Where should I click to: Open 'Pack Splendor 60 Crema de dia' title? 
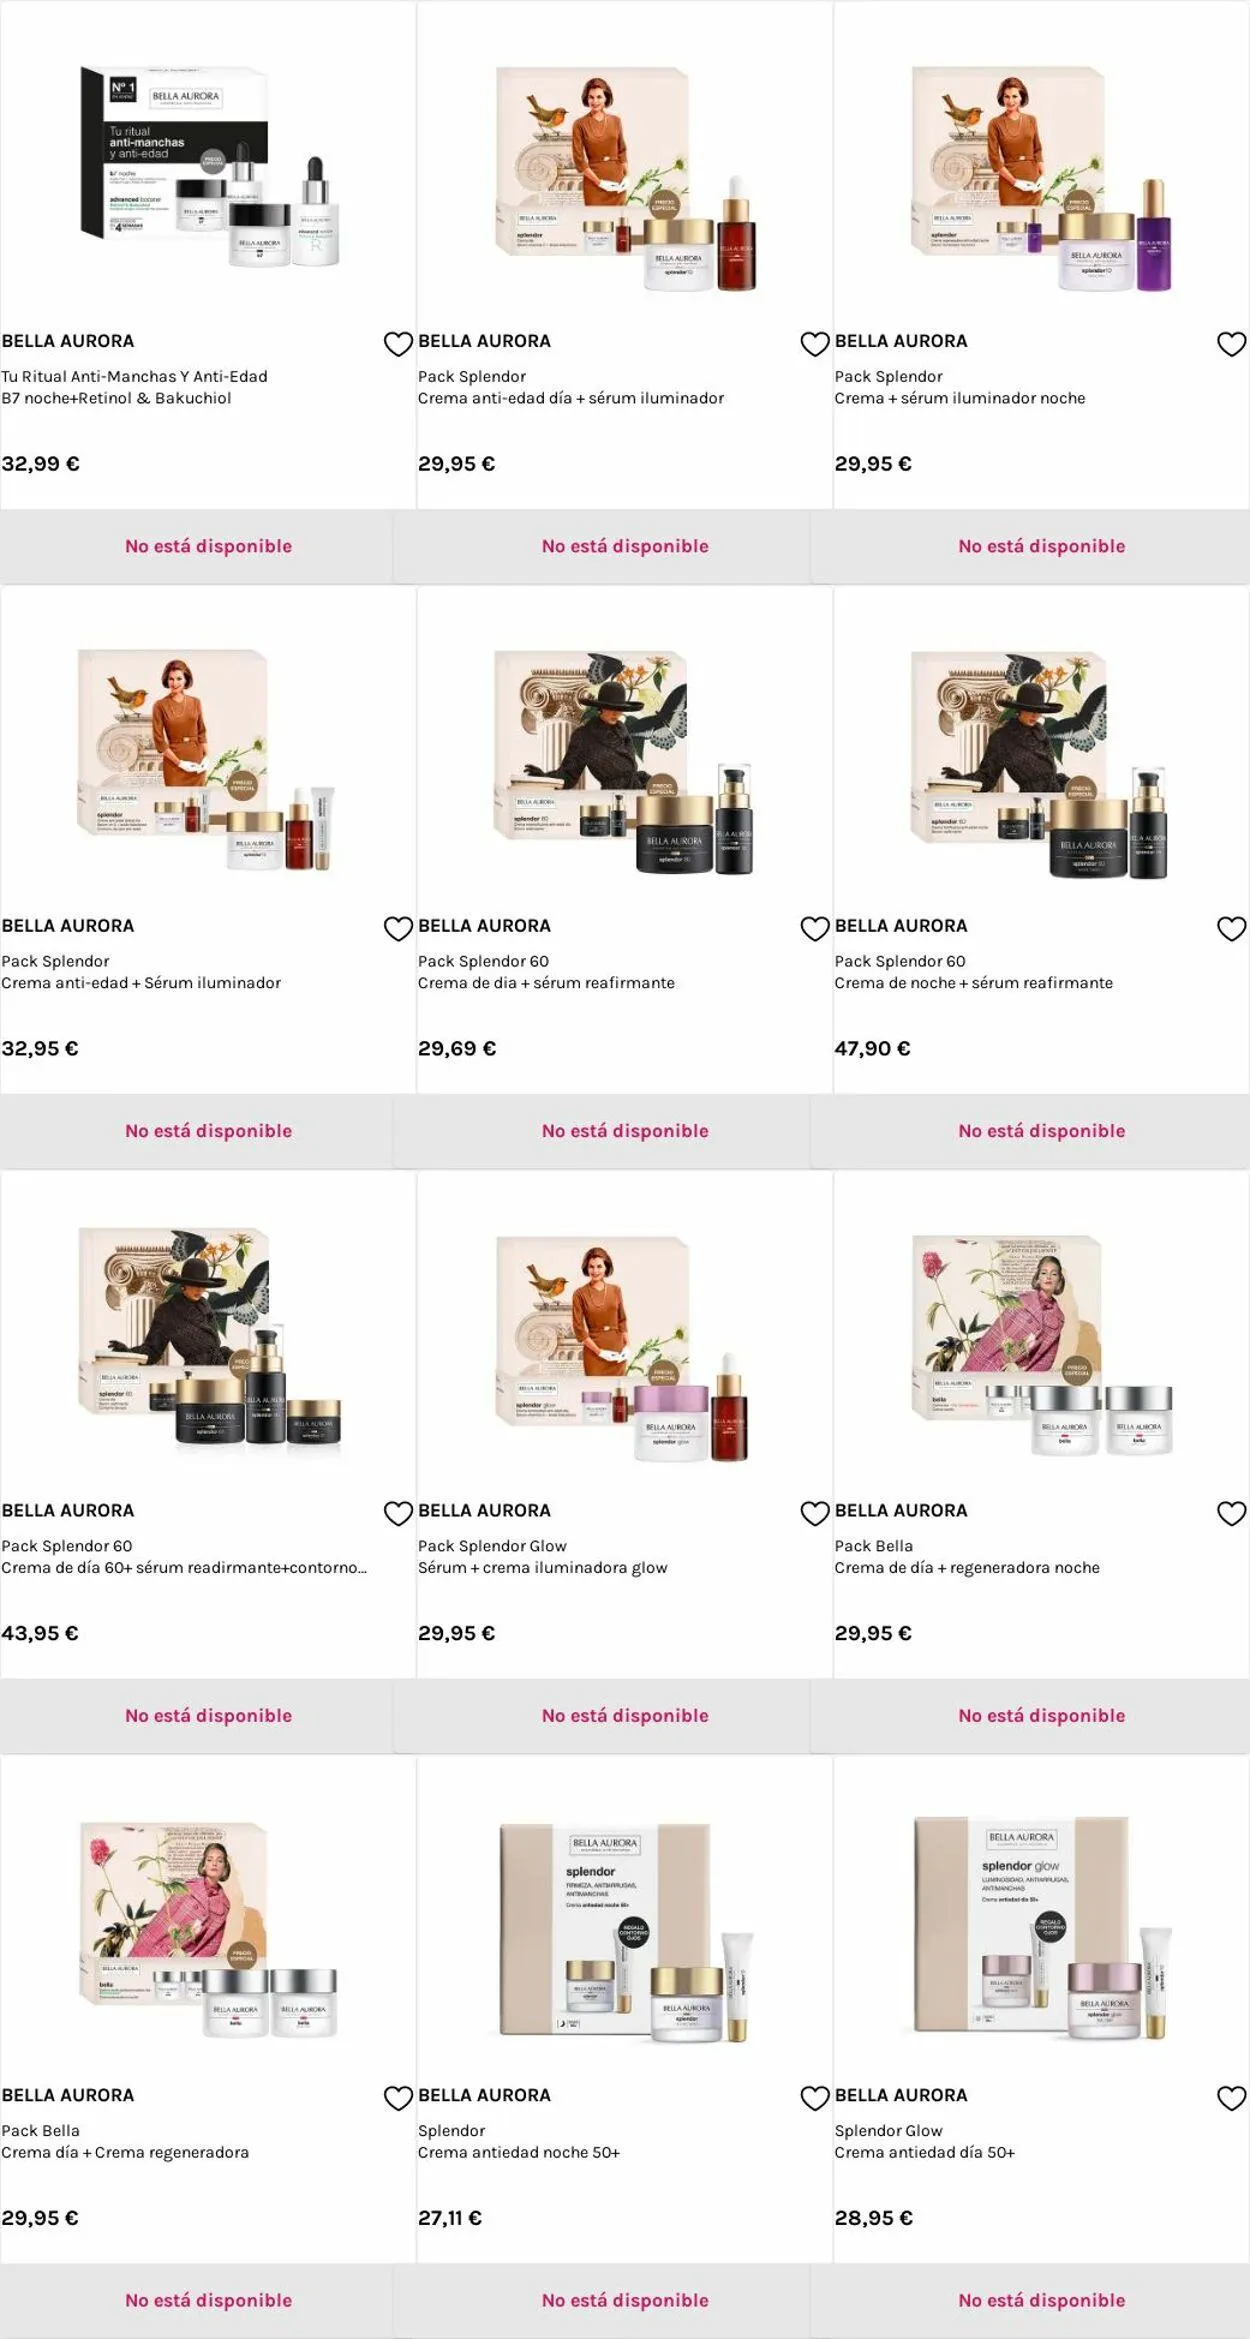click(546, 972)
